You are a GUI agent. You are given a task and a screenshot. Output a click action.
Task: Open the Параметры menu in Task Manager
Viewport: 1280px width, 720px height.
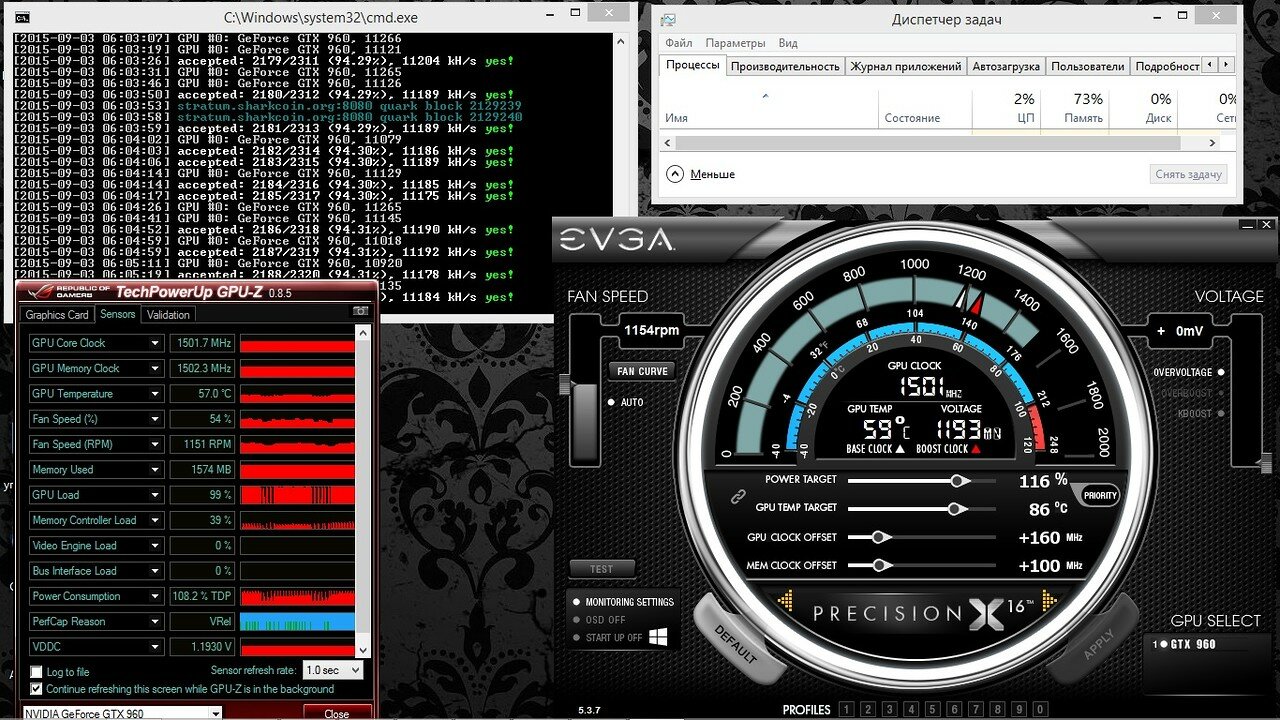tap(735, 43)
